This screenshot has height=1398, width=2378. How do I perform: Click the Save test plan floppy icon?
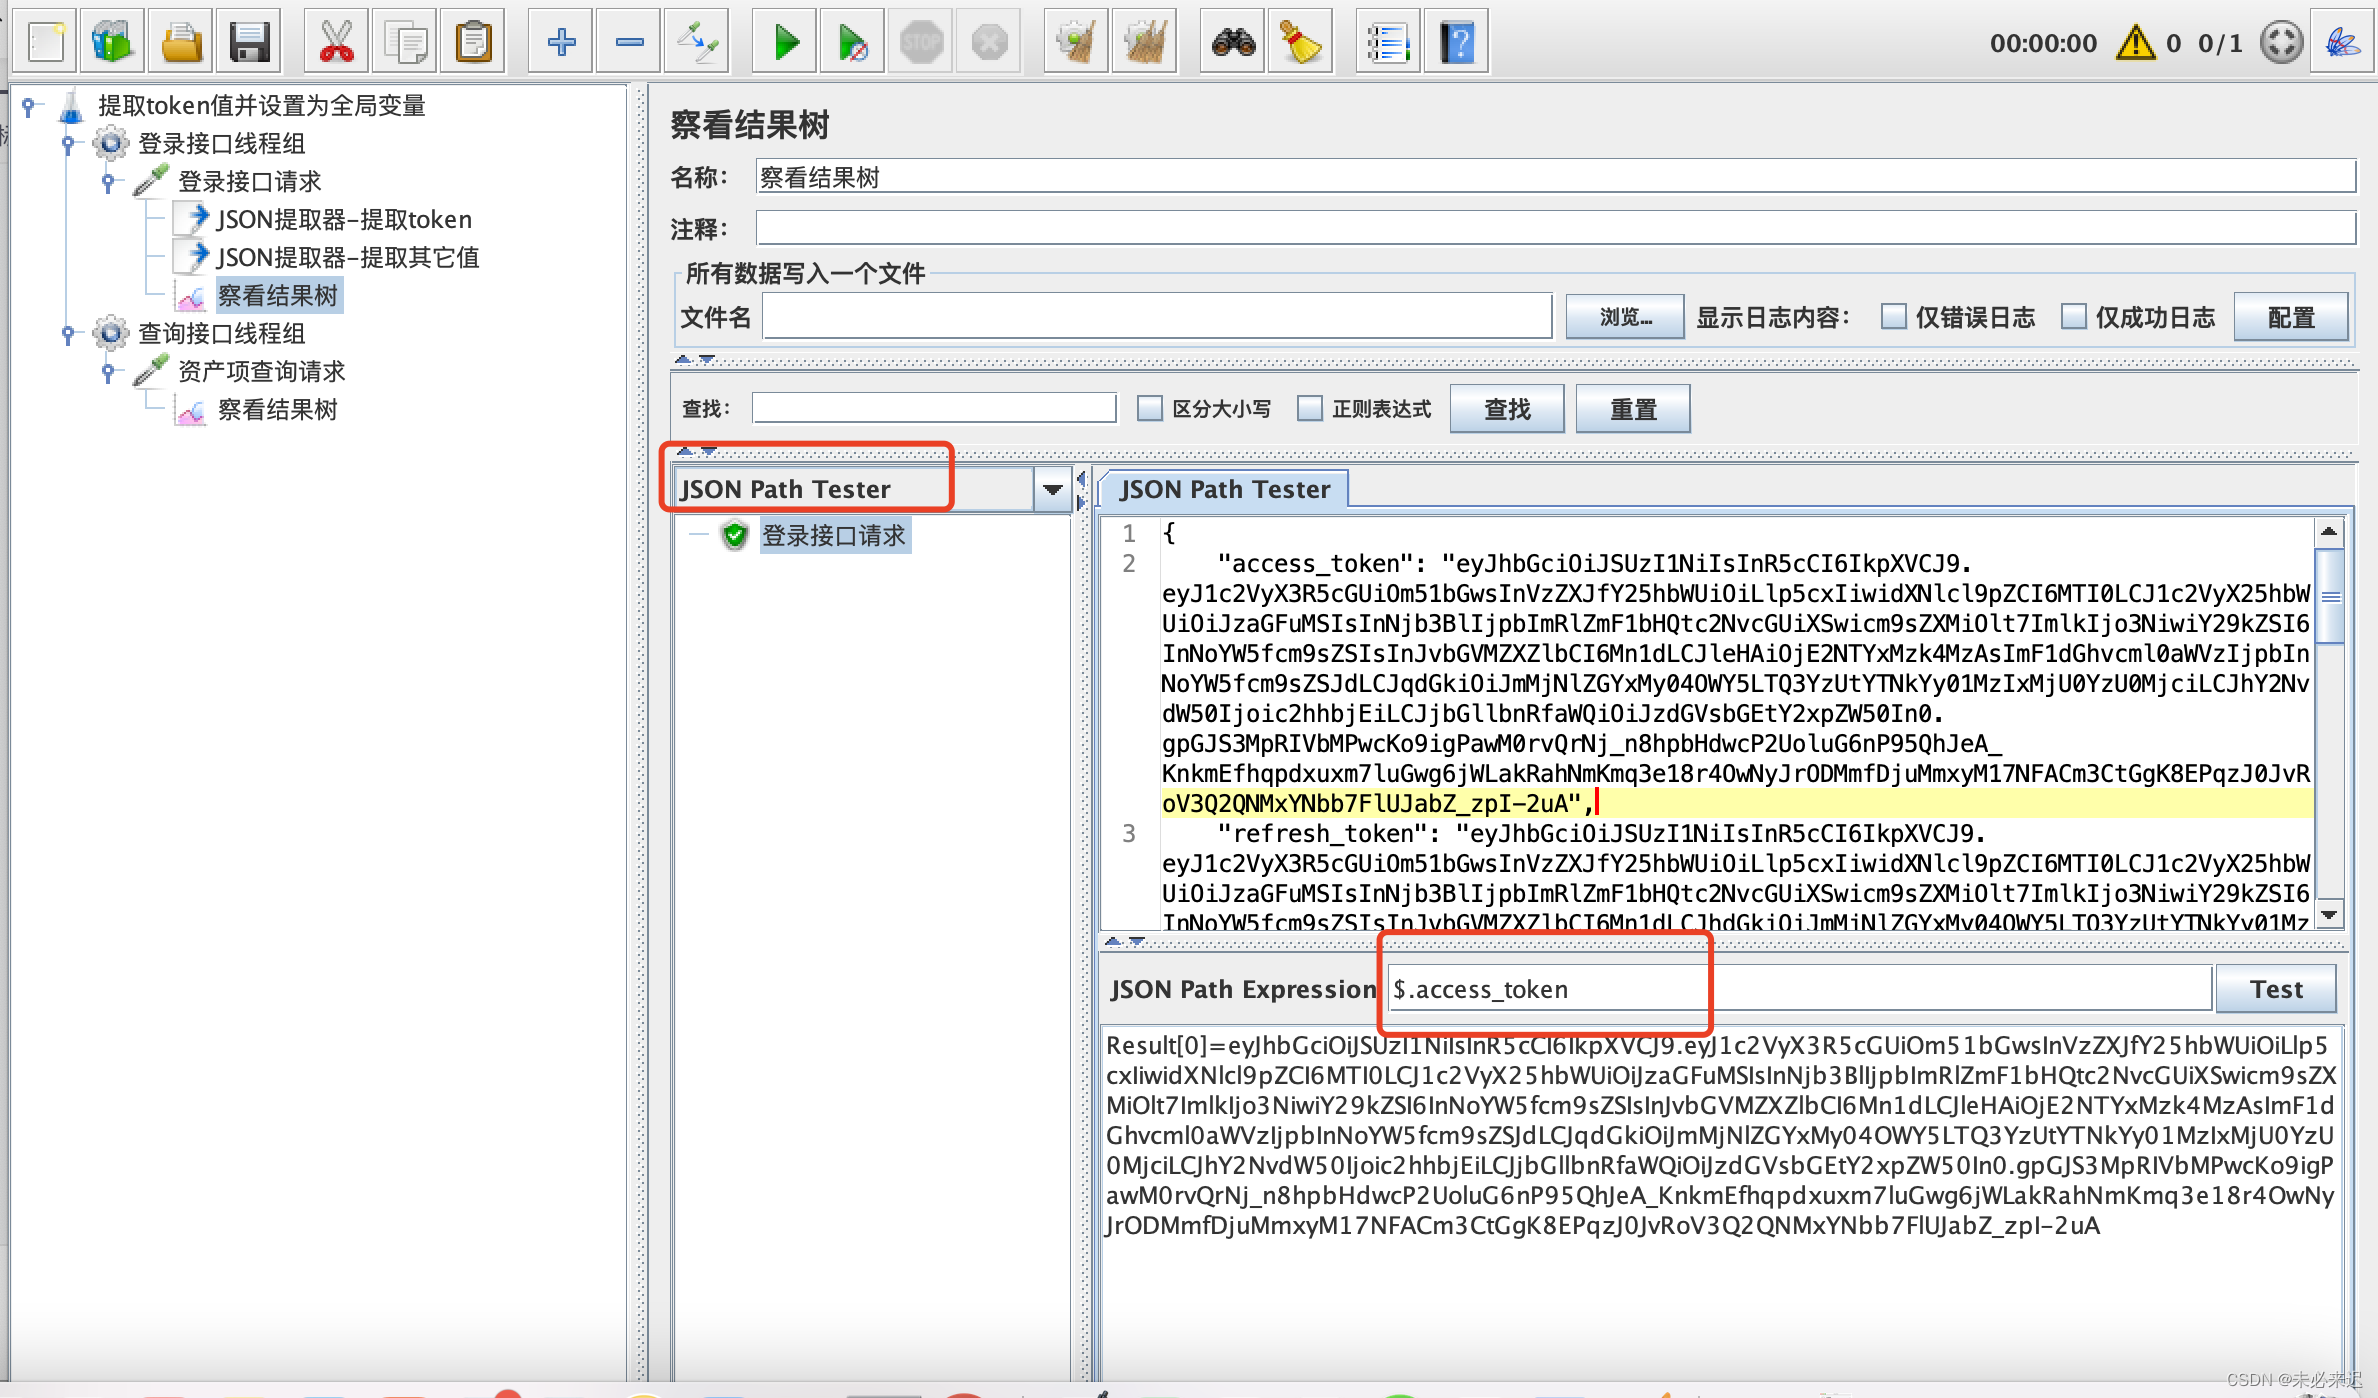(249, 42)
